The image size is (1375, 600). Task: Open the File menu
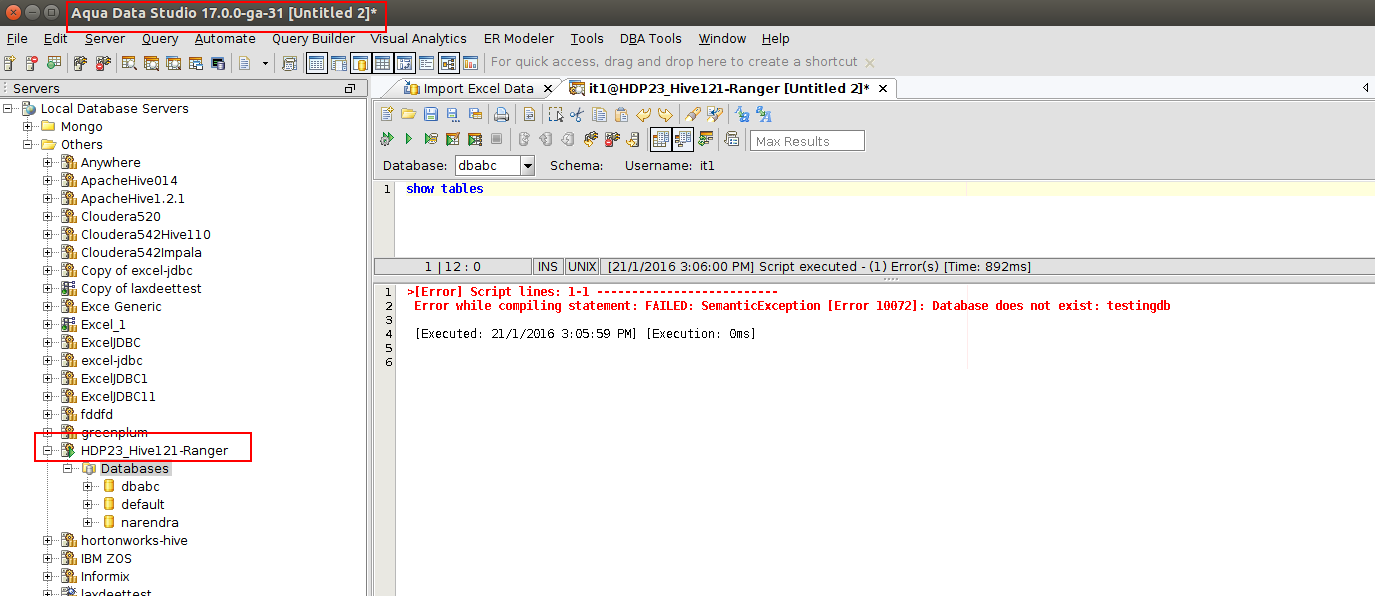click(x=17, y=38)
